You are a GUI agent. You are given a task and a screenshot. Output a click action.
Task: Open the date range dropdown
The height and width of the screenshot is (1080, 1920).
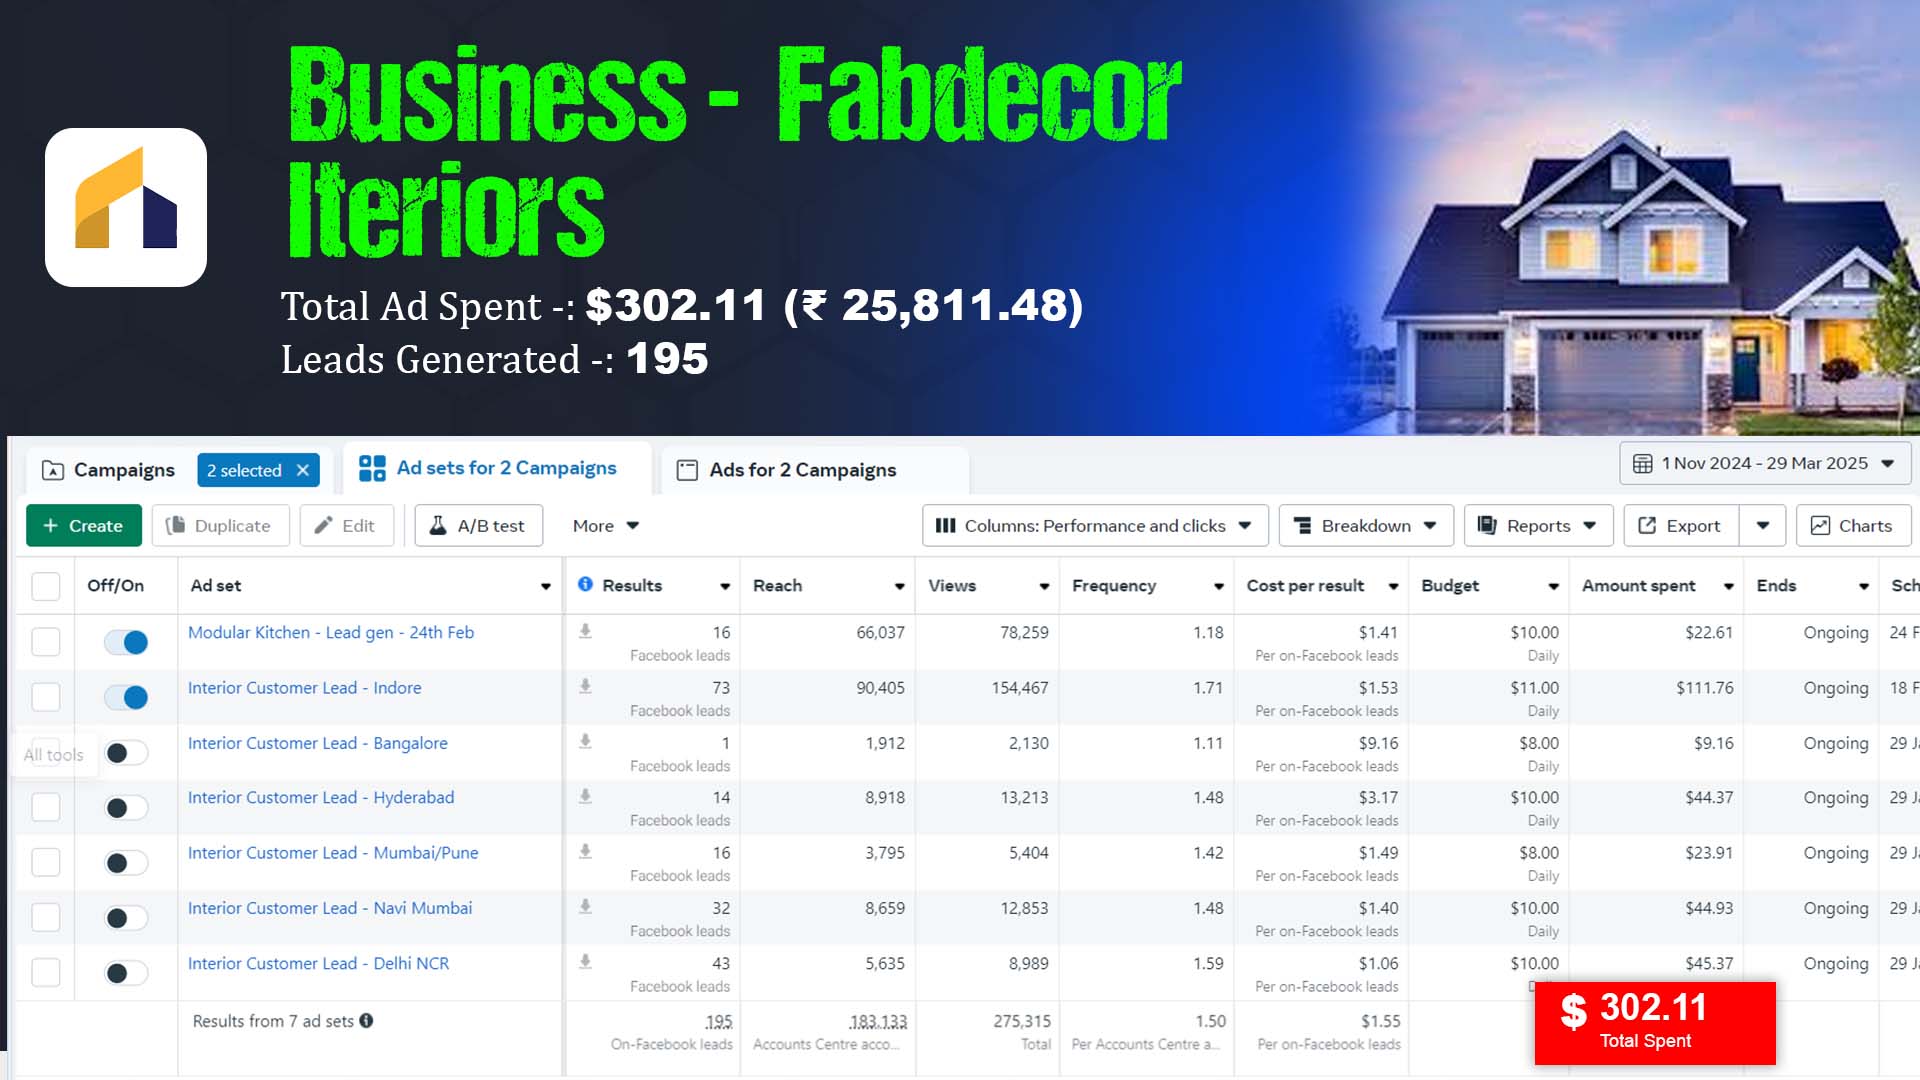[x=1765, y=464]
